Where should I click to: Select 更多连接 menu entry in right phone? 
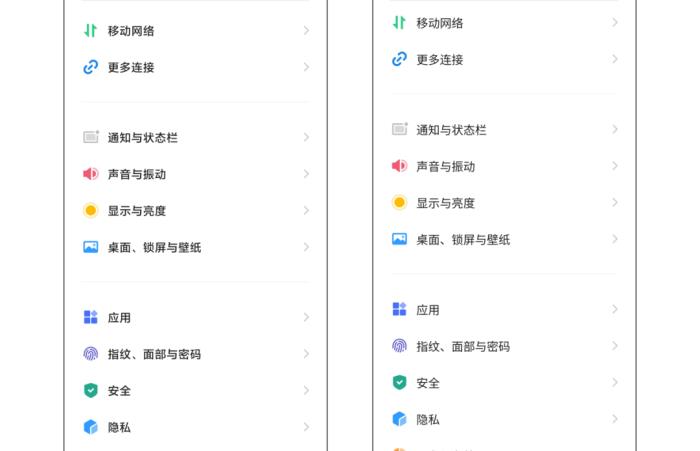point(504,59)
